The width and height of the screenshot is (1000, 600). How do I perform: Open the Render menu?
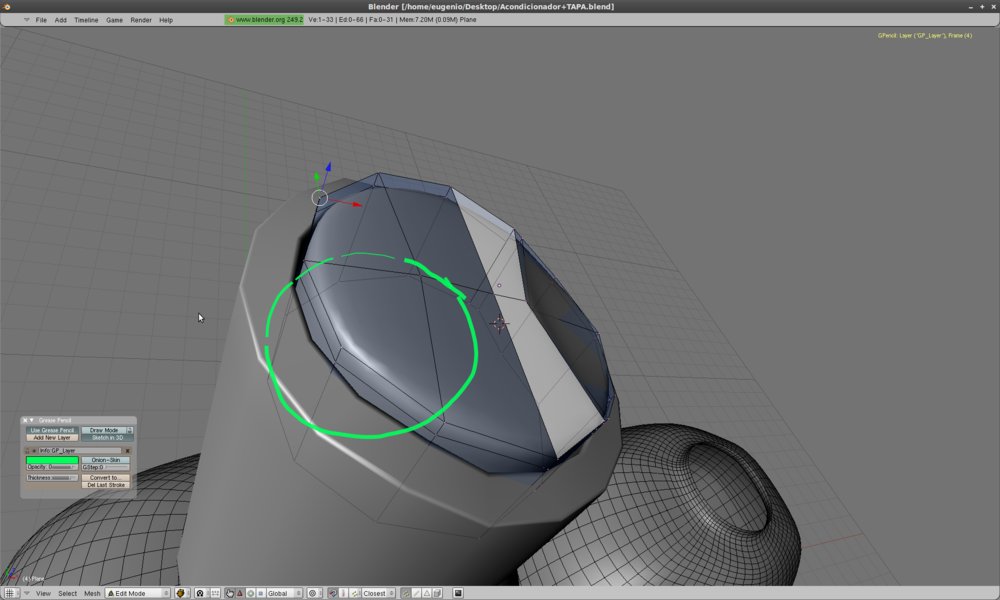(141, 20)
